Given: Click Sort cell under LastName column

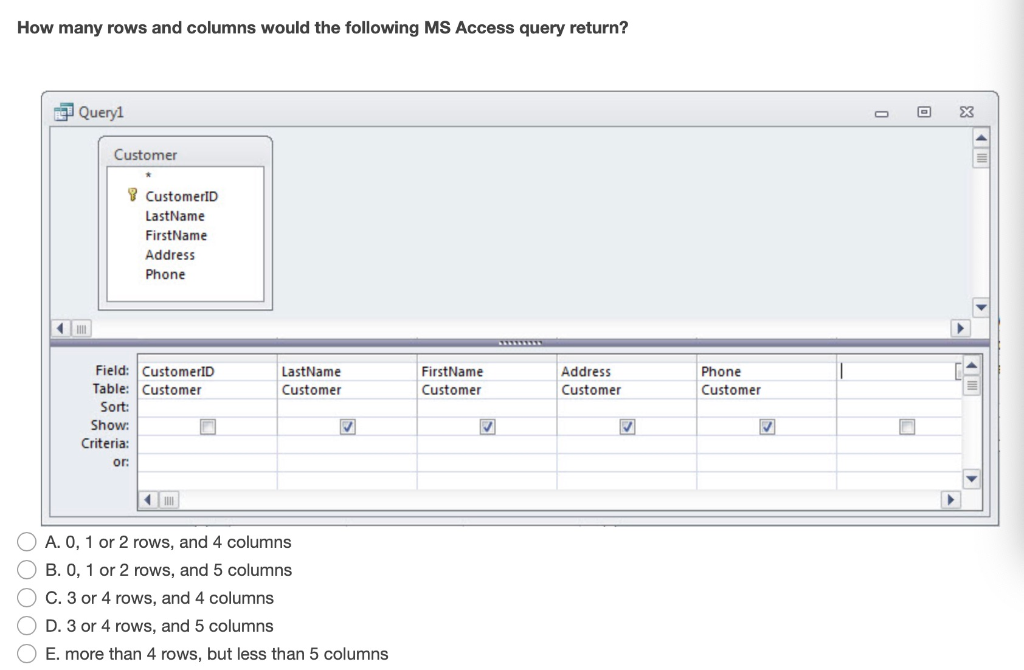Looking at the screenshot, I should coord(347,408).
